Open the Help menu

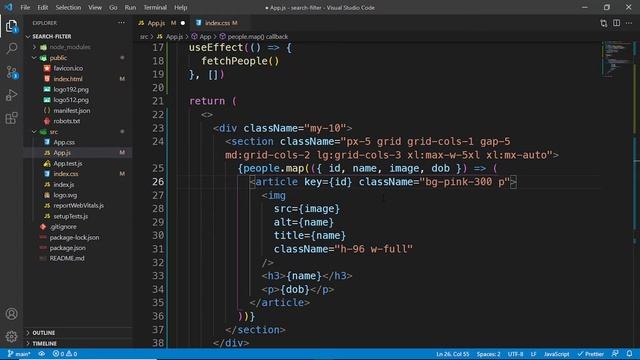180,7
